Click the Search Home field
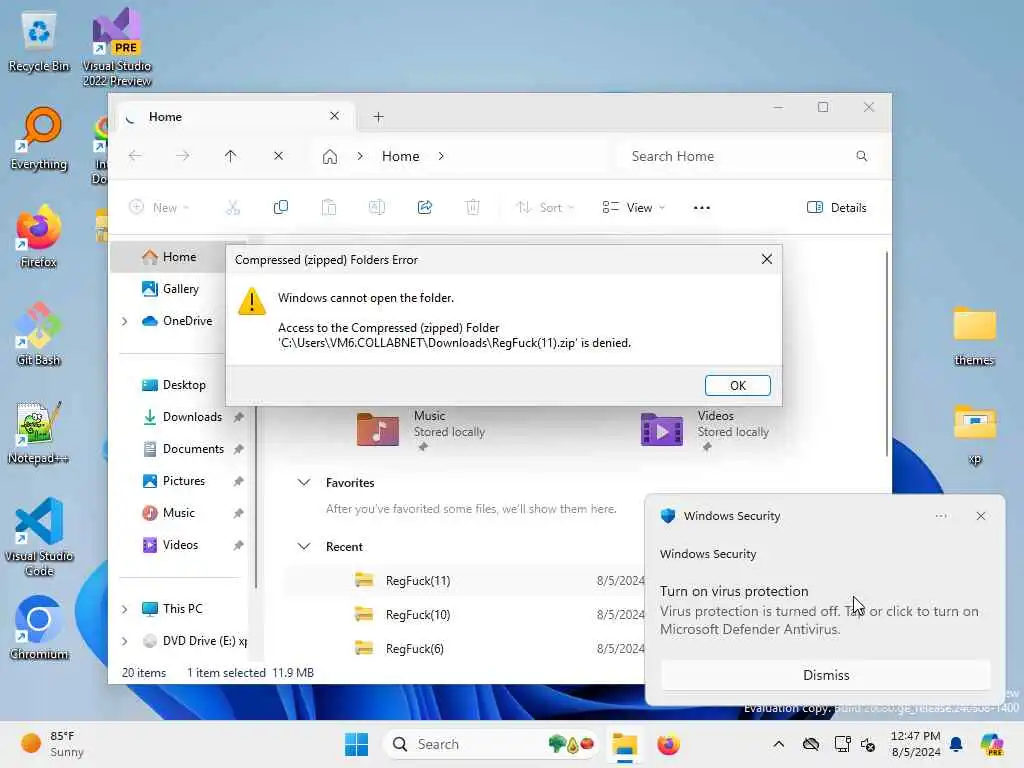The width and height of the screenshot is (1024, 768). point(749,156)
